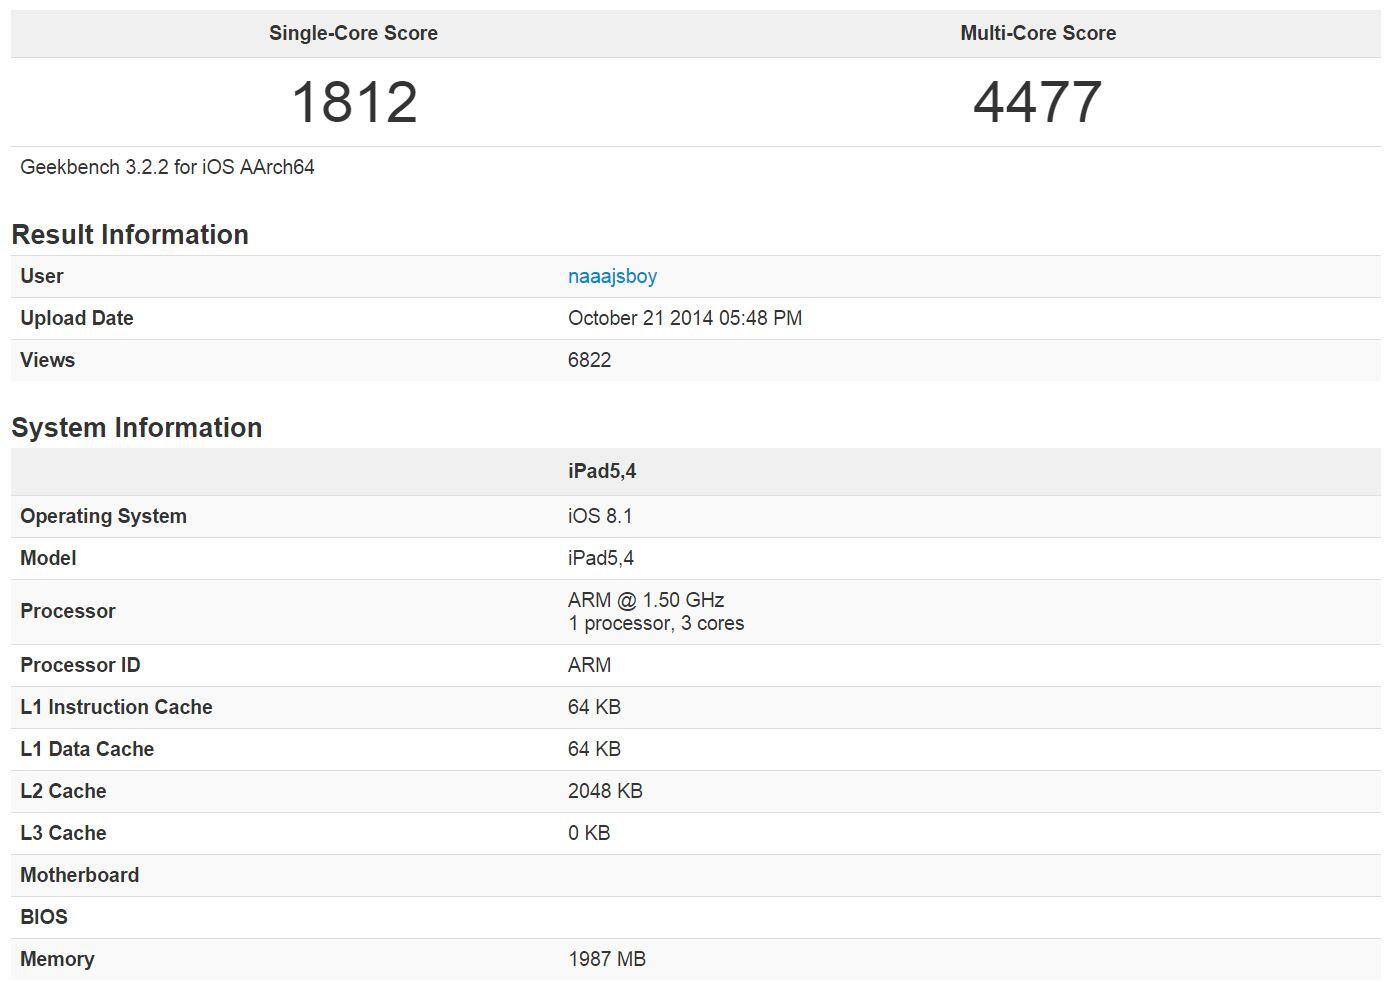This screenshot has height=982, width=1386.
Task: Click the Model row label
Action: 48,558
